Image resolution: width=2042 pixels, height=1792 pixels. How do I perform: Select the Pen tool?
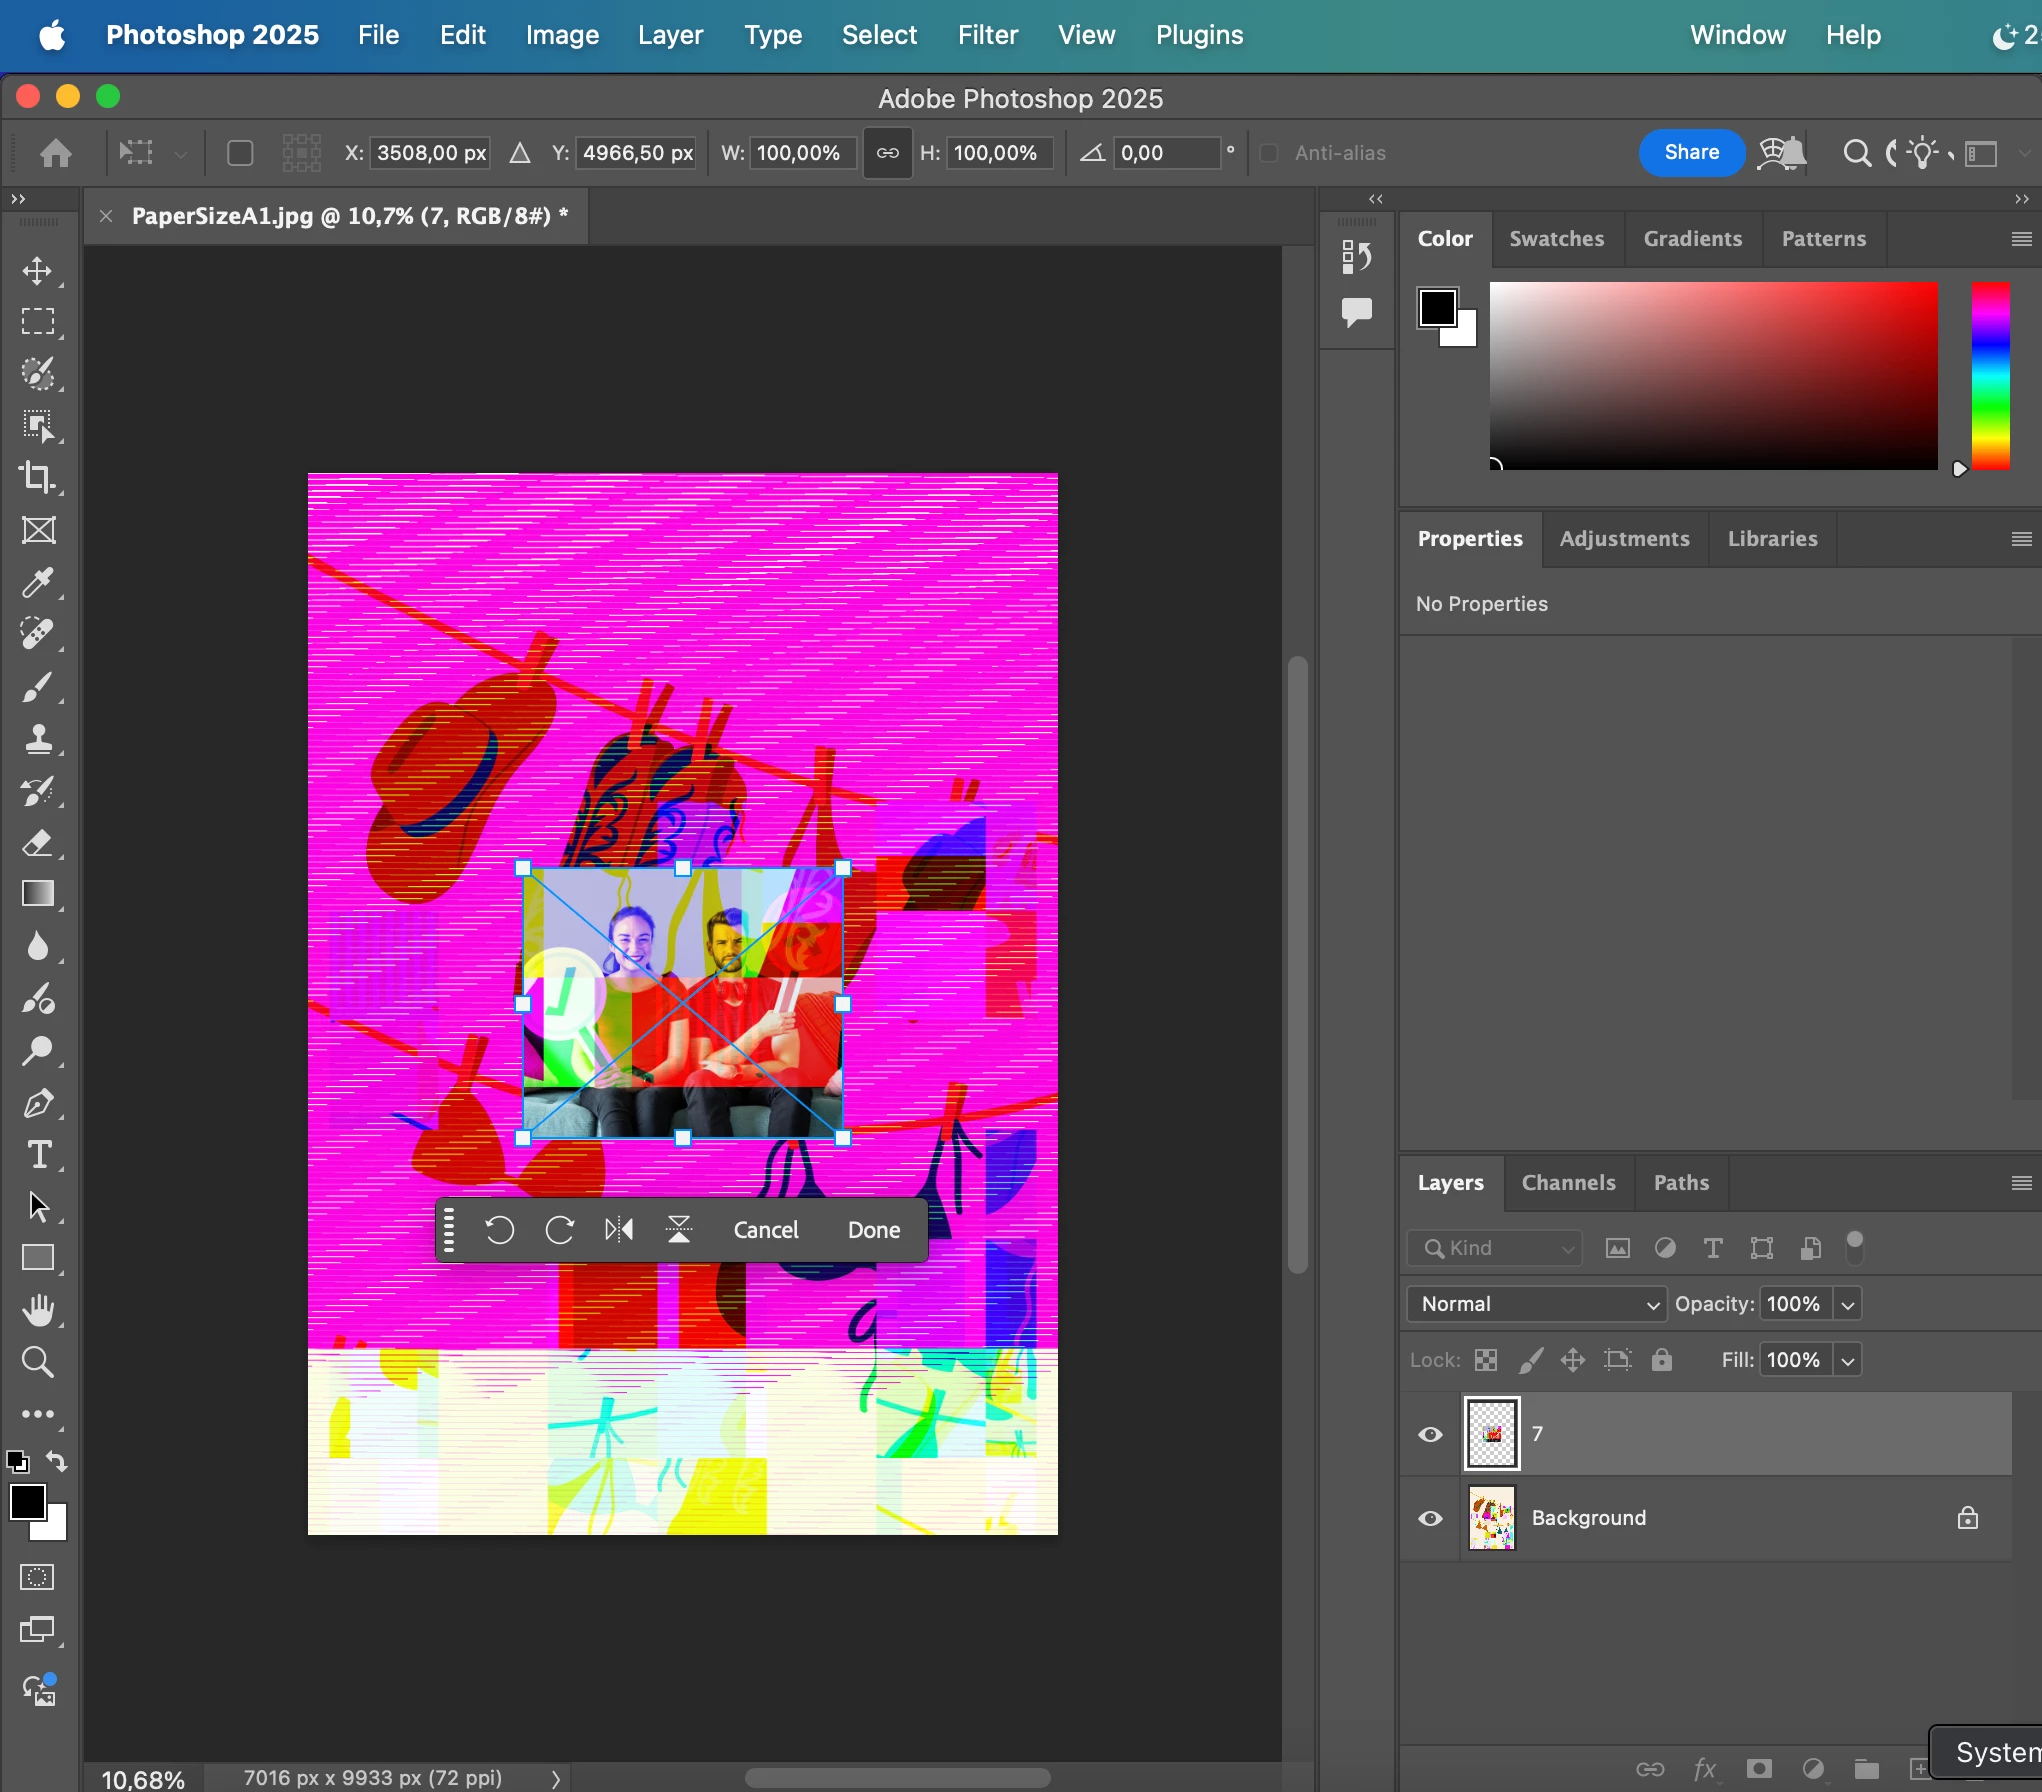38,1104
